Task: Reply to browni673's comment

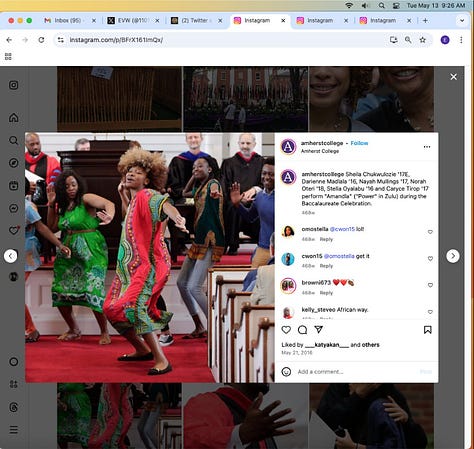Action: [x=326, y=293]
